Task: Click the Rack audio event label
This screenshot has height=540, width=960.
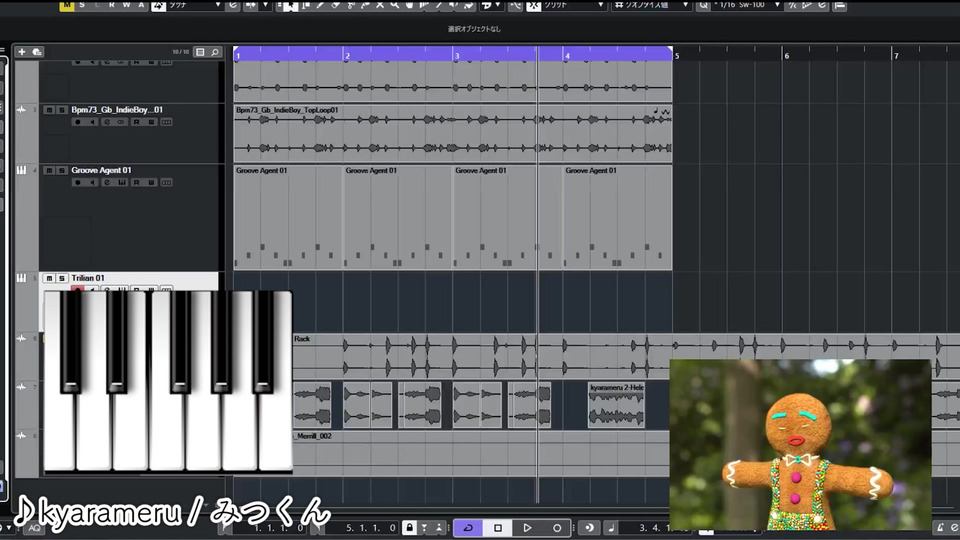Action: 302,339
